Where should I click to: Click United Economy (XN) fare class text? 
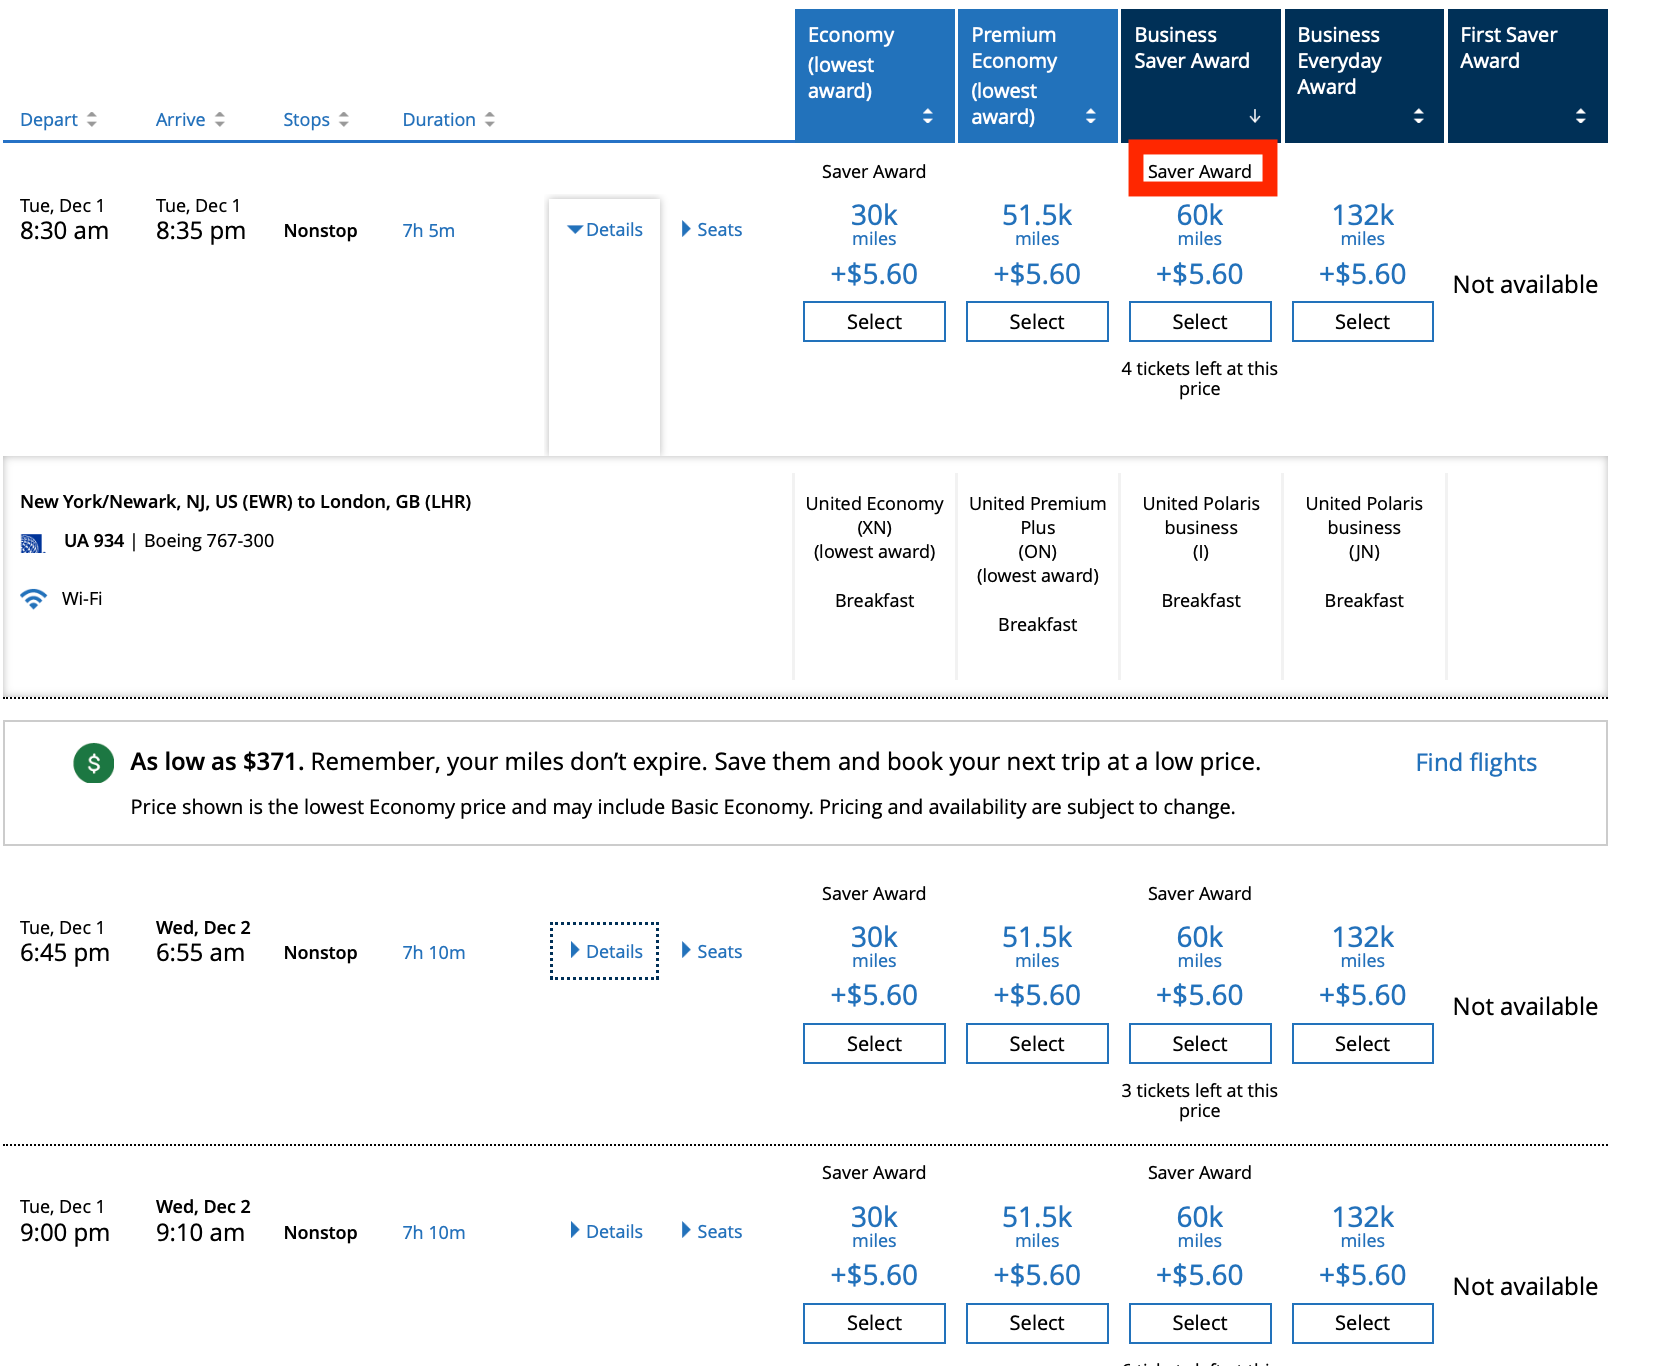pyautogui.click(x=875, y=528)
